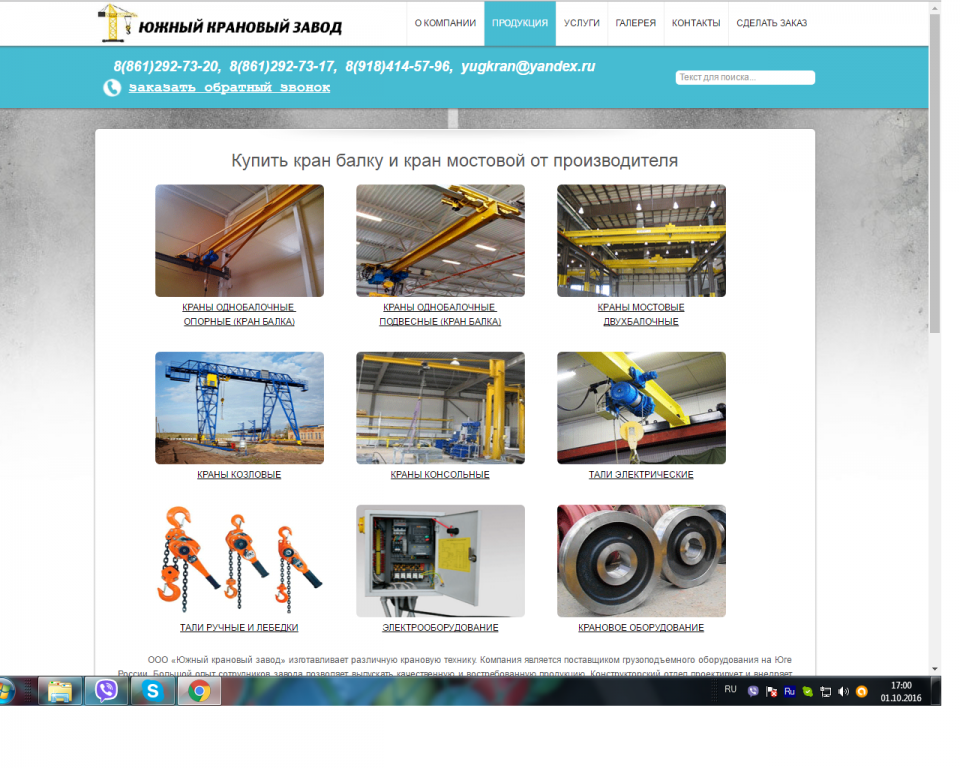Open the О компании menu item
Screen dimensions: 960x768
(444, 23)
